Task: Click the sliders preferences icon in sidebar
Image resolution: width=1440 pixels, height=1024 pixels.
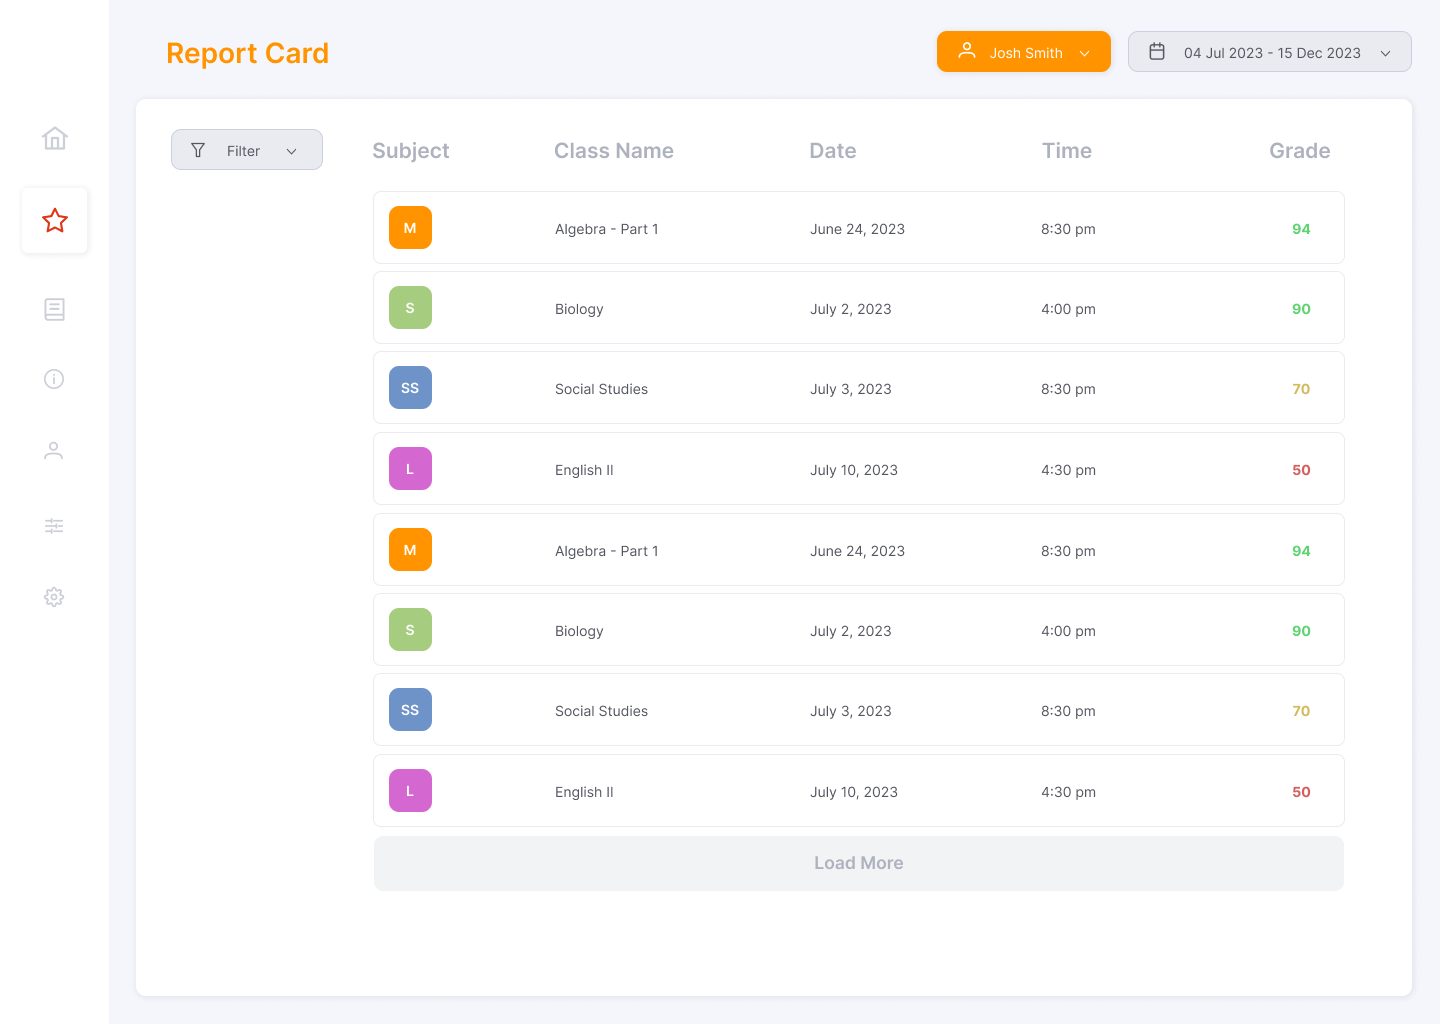Action: (54, 525)
